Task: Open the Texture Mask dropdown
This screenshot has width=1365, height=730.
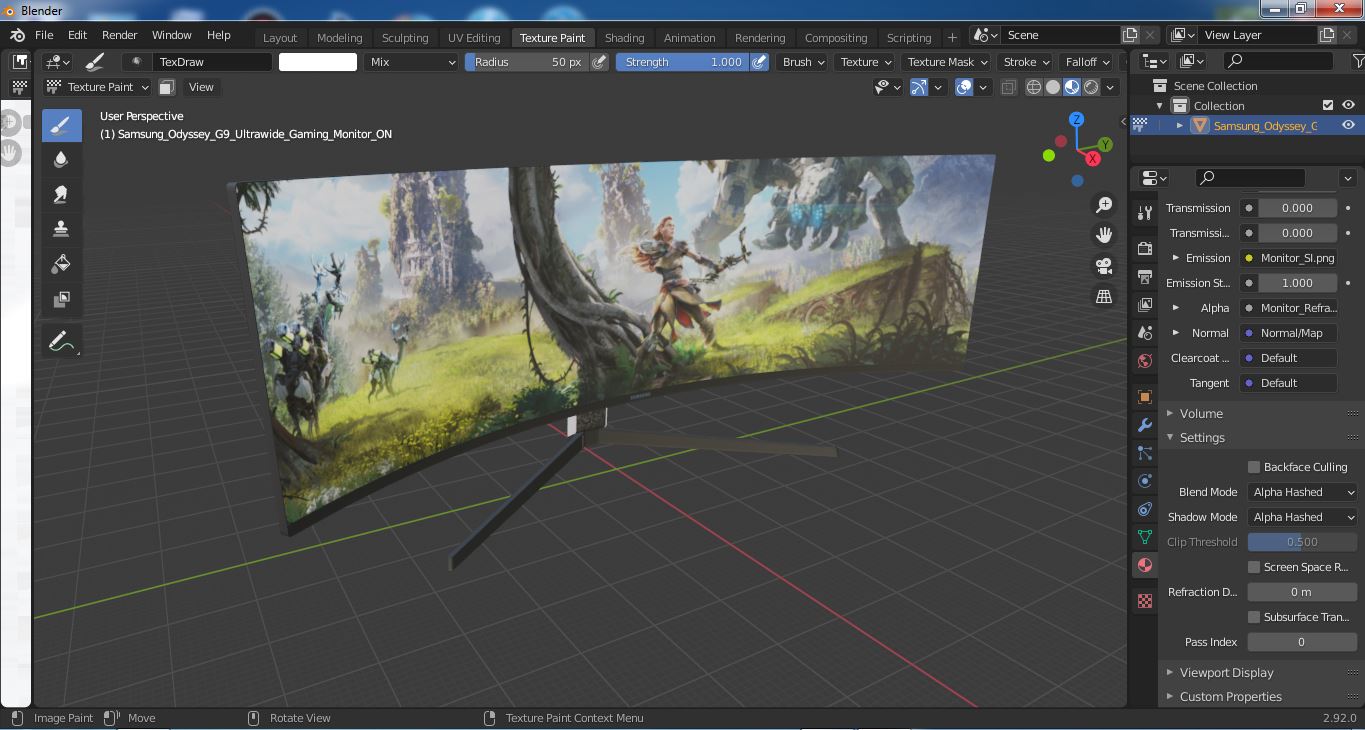Action: coord(946,62)
